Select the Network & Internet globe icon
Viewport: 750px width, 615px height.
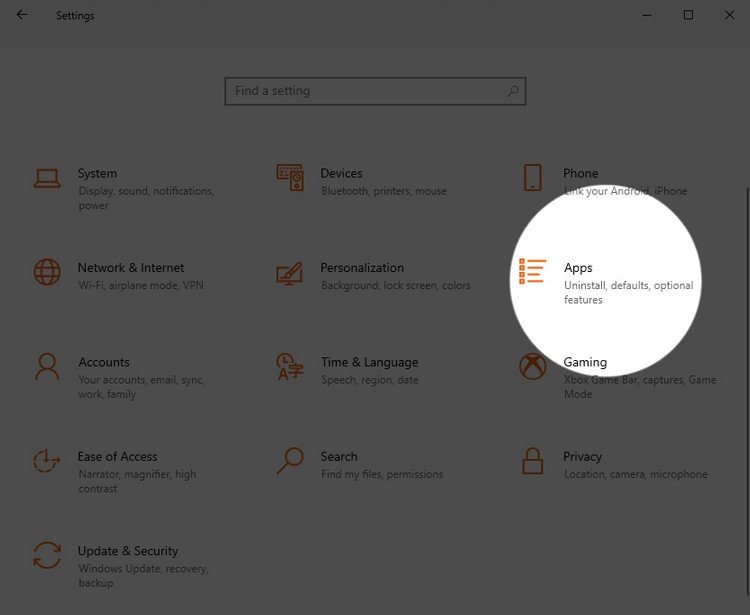point(47,272)
